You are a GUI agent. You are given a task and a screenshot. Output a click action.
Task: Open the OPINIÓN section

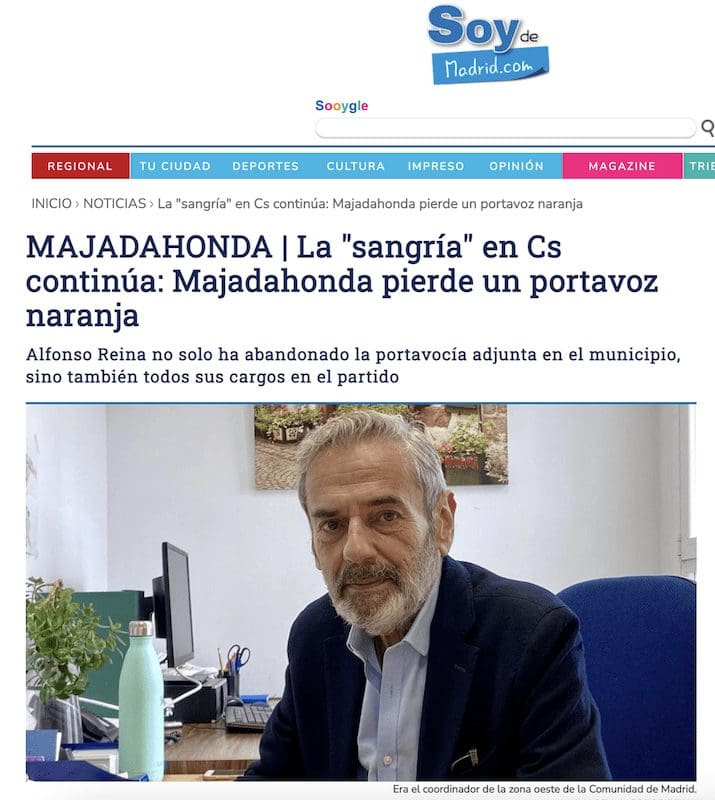(516, 166)
